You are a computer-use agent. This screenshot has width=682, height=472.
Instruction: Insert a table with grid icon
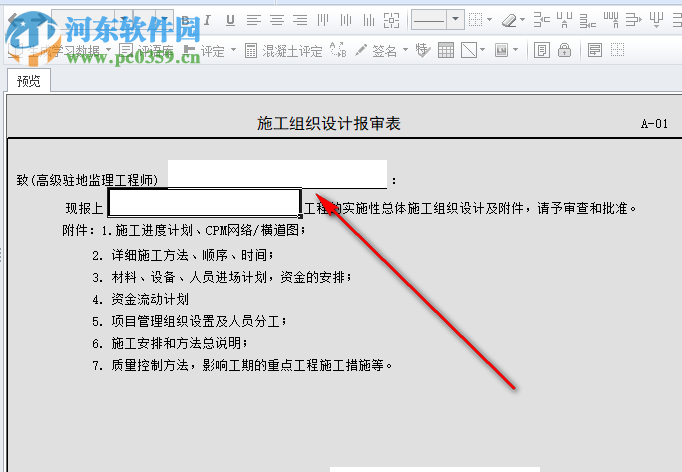click(446, 50)
